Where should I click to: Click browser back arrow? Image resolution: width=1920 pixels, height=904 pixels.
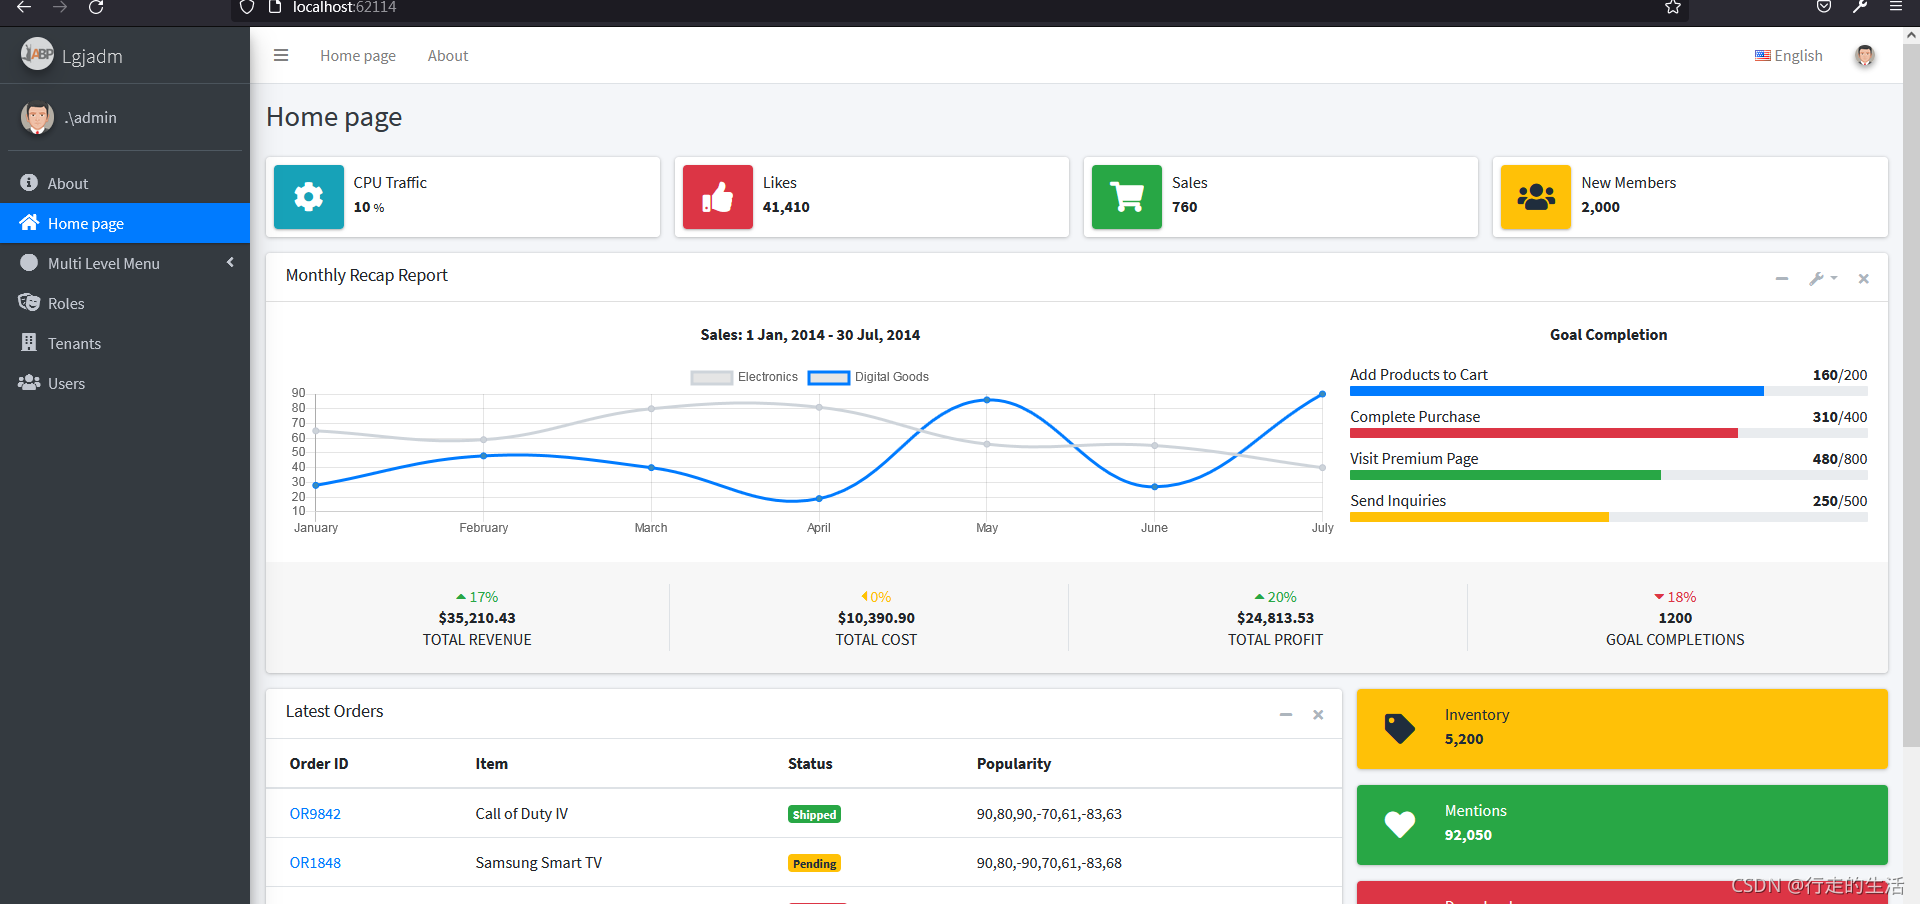24,7
